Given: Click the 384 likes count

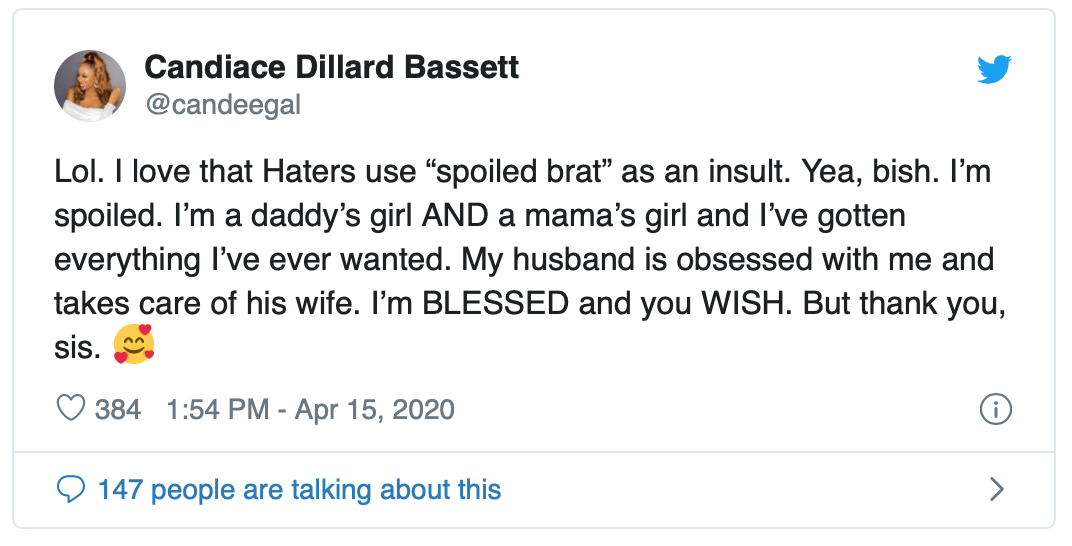Looking at the screenshot, I should 118,409.
